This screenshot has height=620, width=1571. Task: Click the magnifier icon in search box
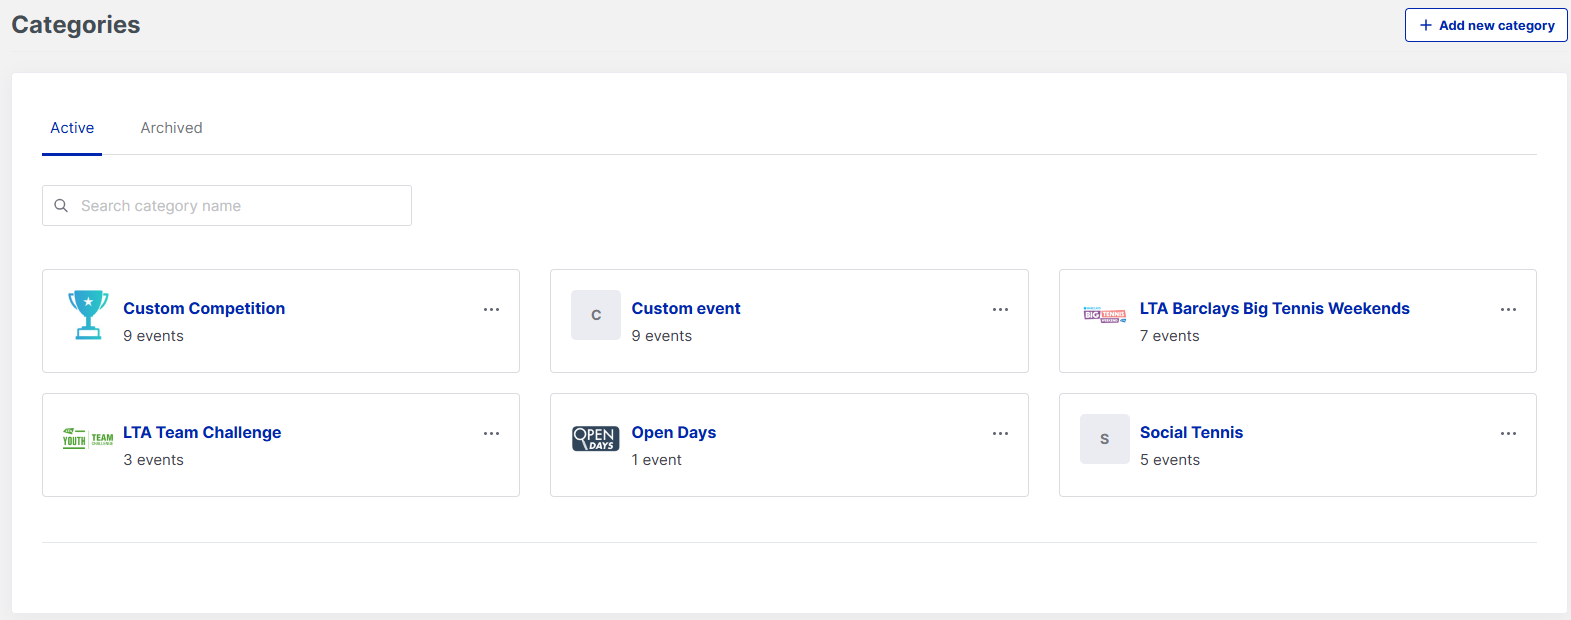coord(61,206)
